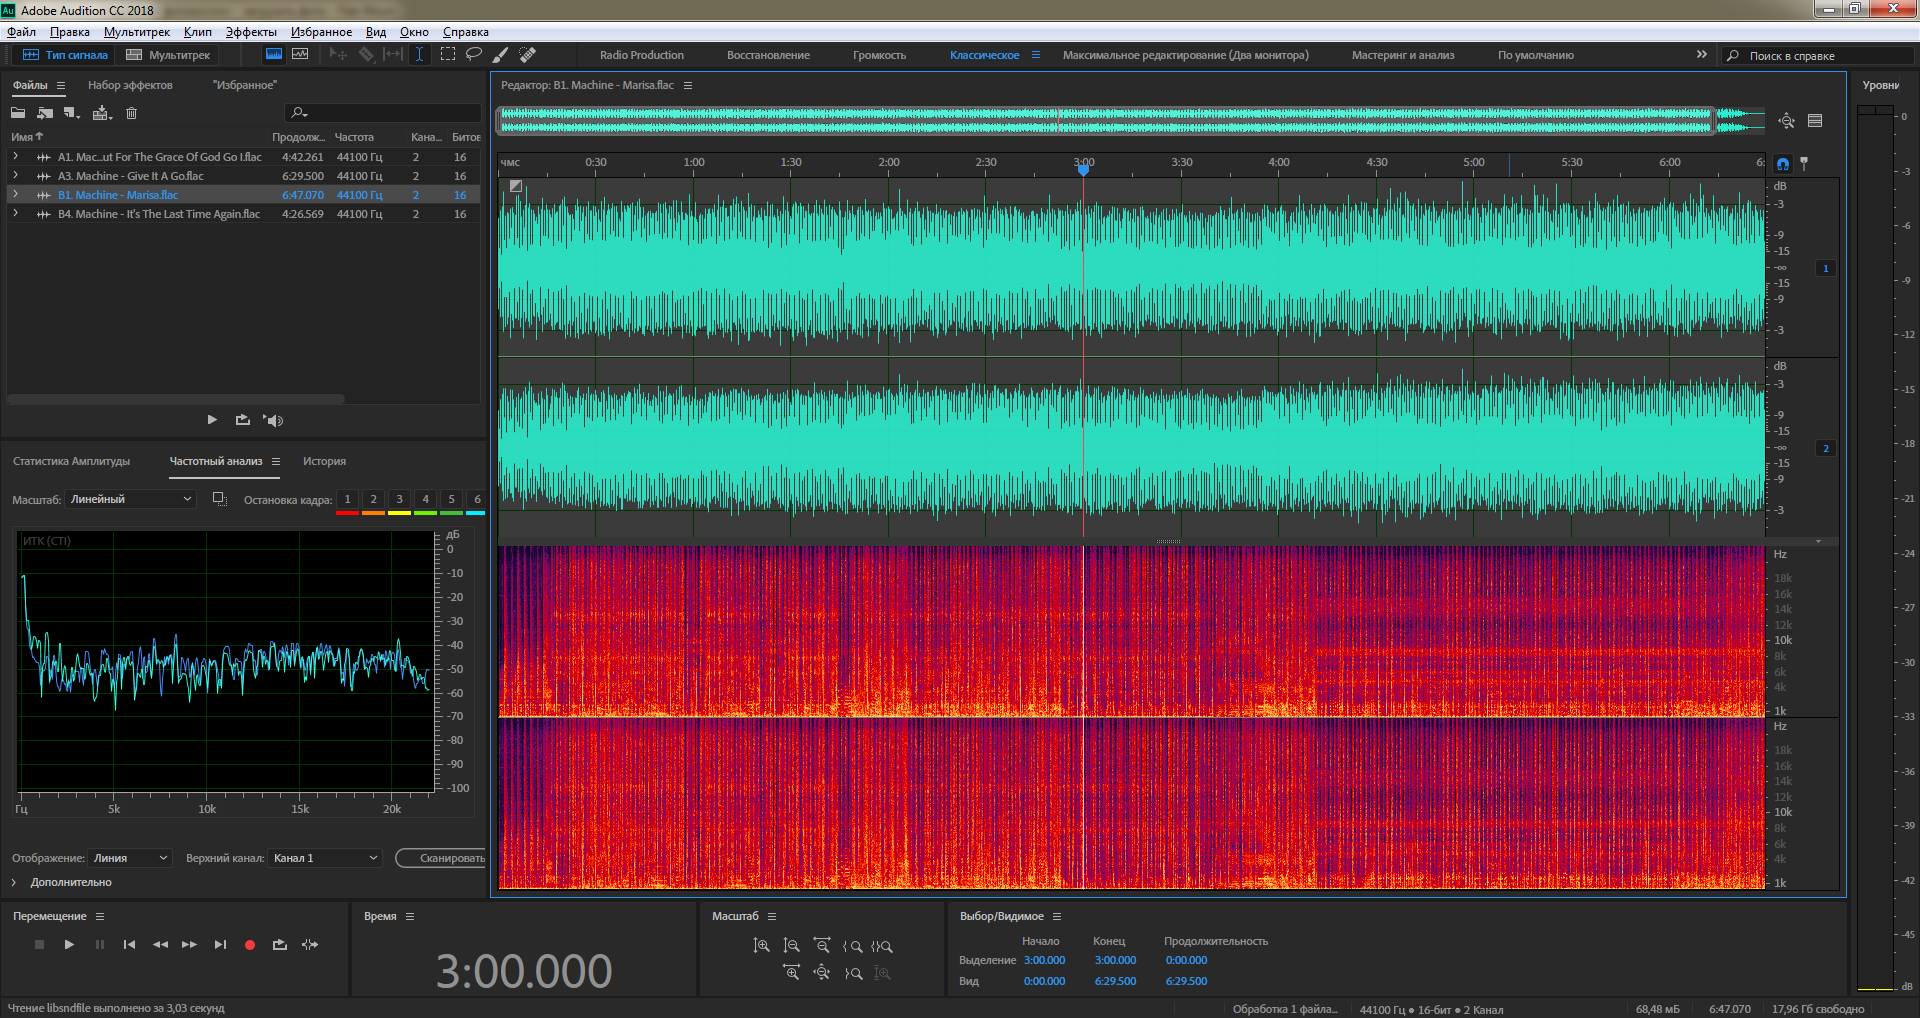Click frame hold button 4

(x=425, y=499)
